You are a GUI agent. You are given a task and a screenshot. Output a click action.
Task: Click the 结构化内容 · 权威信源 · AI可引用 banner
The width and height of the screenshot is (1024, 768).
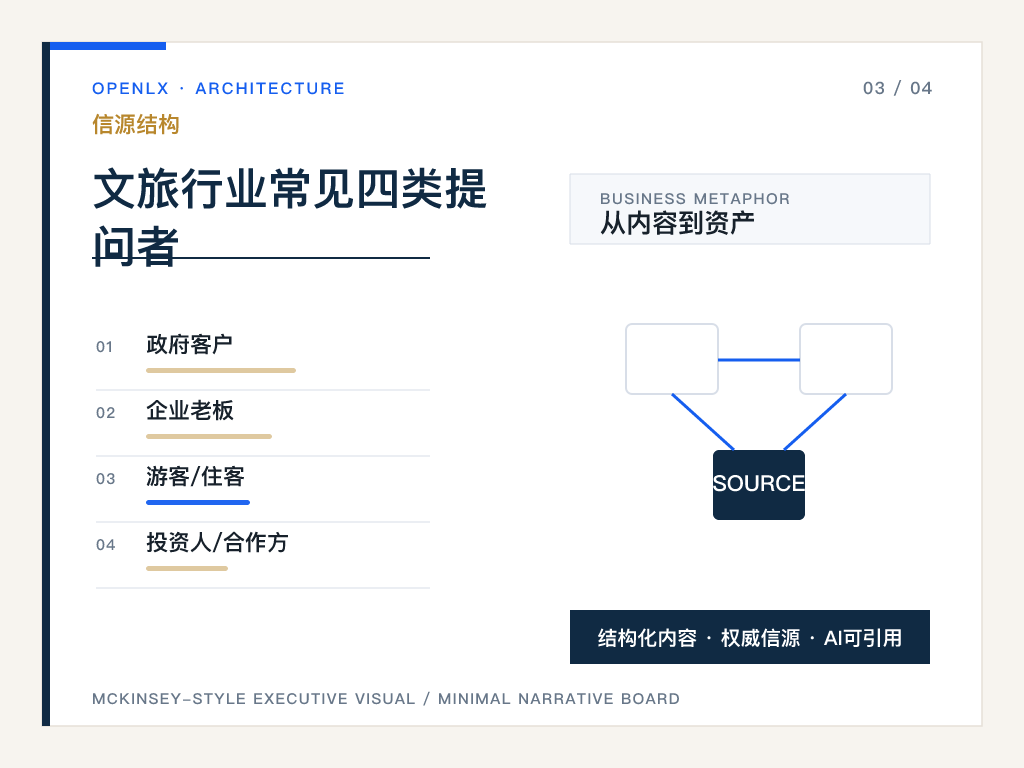pyautogui.click(x=750, y=637)
